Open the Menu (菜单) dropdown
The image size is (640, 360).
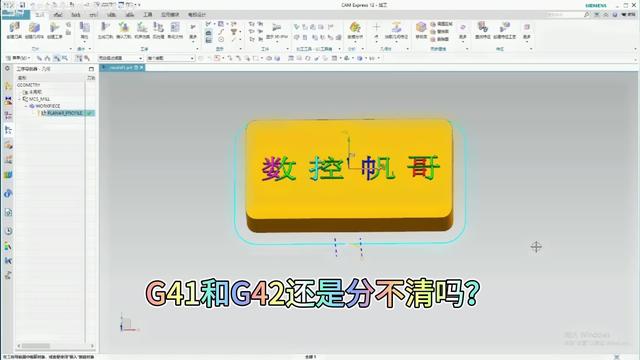click(x=18, y=58)
